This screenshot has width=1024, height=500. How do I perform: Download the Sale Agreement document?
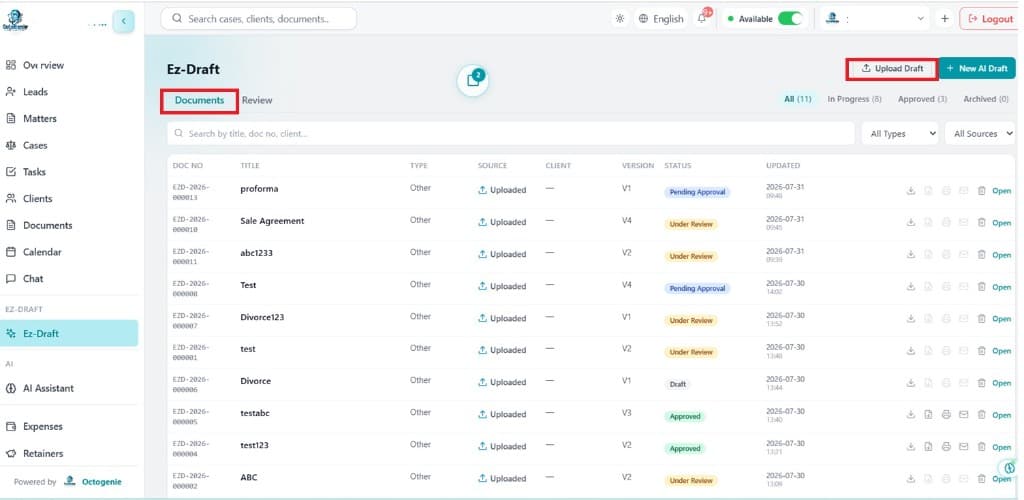tap(910, 223)
